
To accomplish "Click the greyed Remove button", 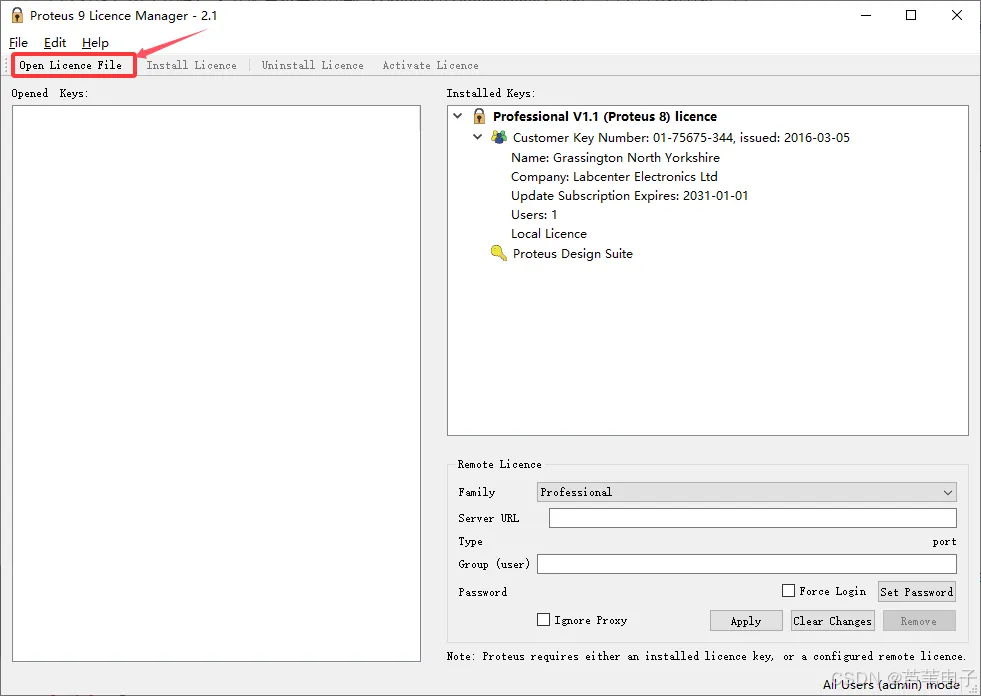I will pos(918,621).
